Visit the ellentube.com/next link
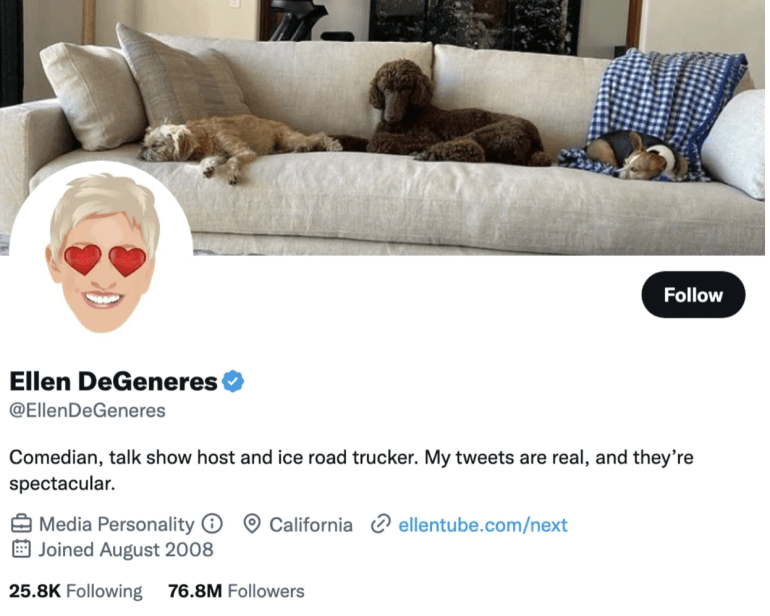770x616 pixels. (x=482, y=524)
